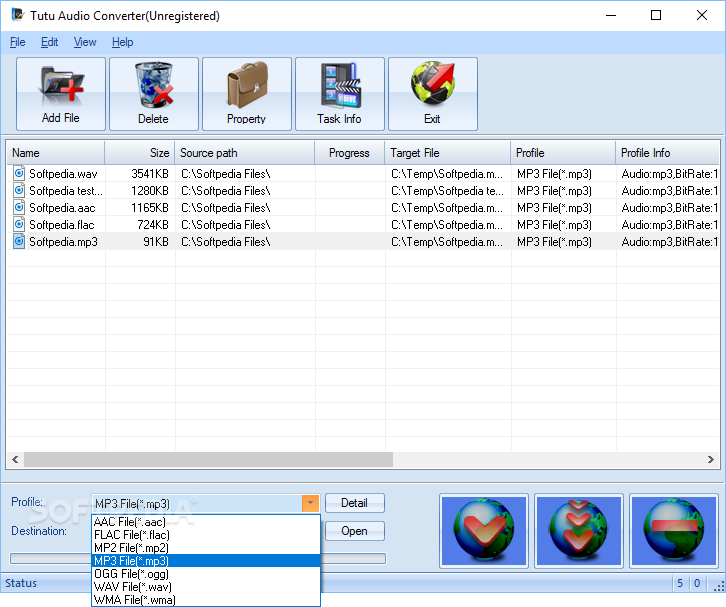
Task: Click the file icon beside Softpedia.wav
Action: coord(19,173)
